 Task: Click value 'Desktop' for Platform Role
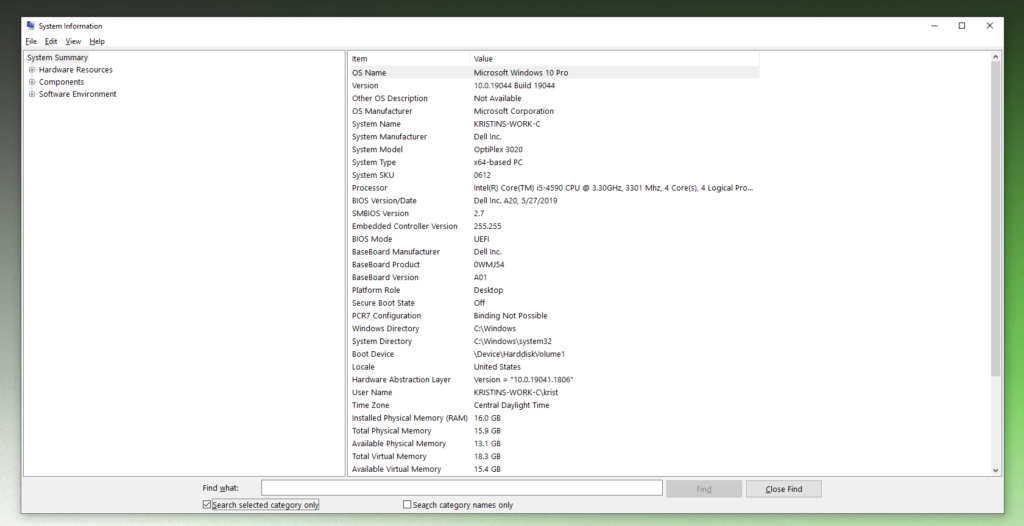[488, 290]
